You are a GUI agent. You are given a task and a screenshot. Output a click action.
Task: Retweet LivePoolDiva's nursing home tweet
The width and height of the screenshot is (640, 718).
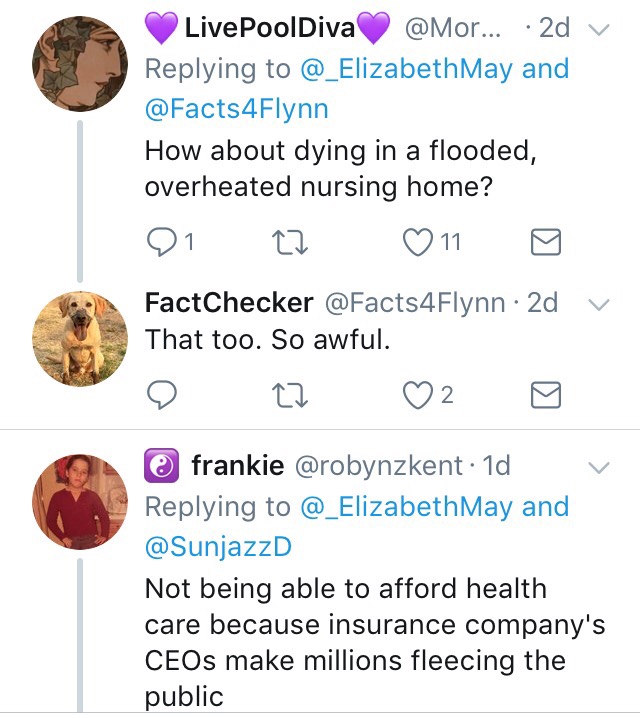[289, 241]
